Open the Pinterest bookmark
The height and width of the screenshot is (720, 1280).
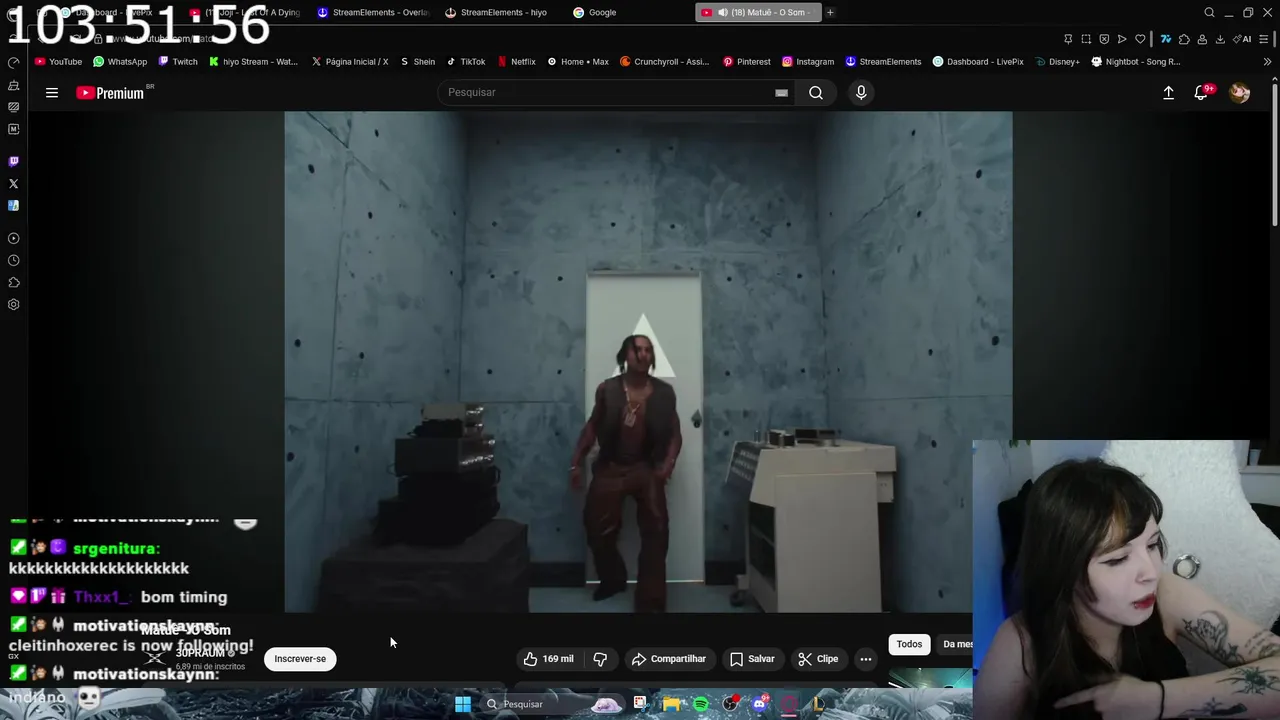point(746,61)
